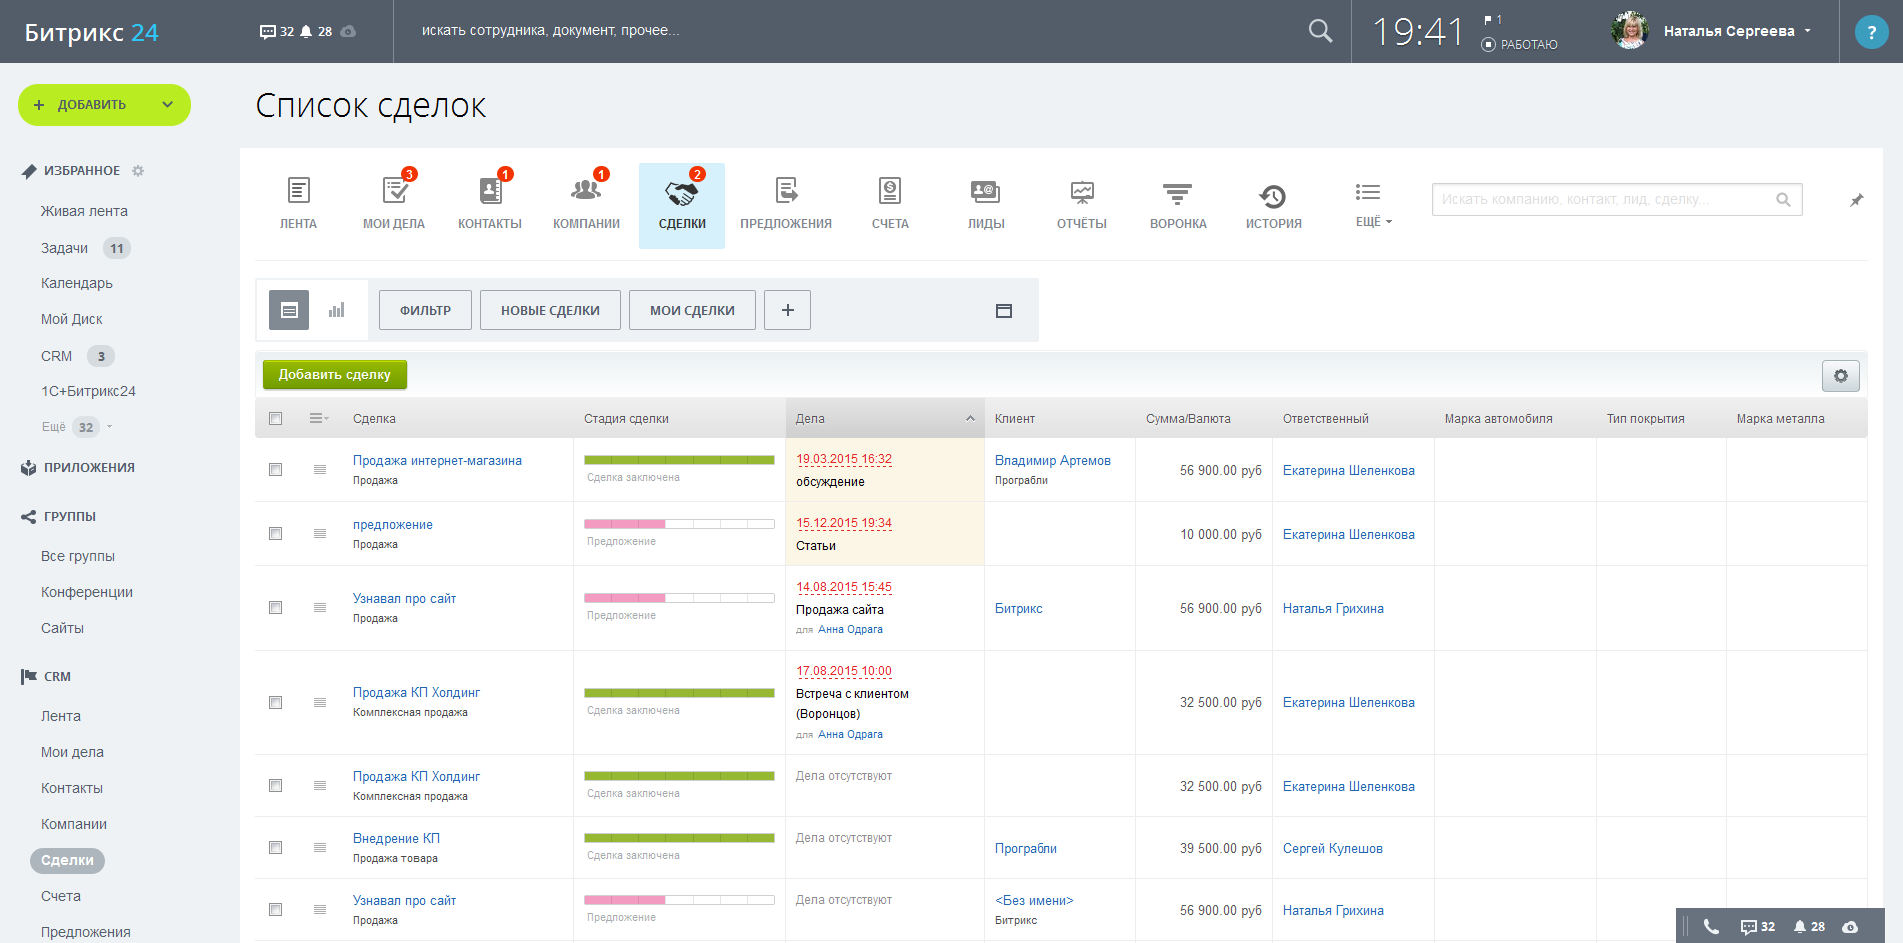
Task: Click stage progress bar for Внедрение КП
Action: pyautogui.click(x=679, y=838)
